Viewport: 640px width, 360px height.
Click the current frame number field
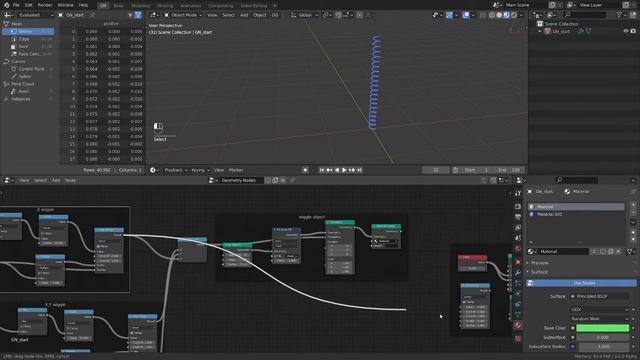point(436,170)
